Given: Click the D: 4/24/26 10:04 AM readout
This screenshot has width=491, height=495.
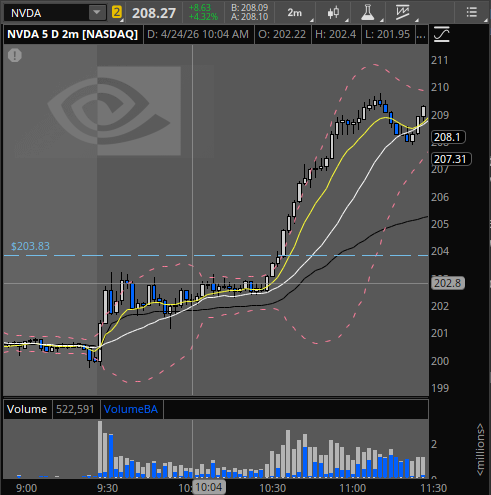Looking at the screenshot, I should pos(198,34).
